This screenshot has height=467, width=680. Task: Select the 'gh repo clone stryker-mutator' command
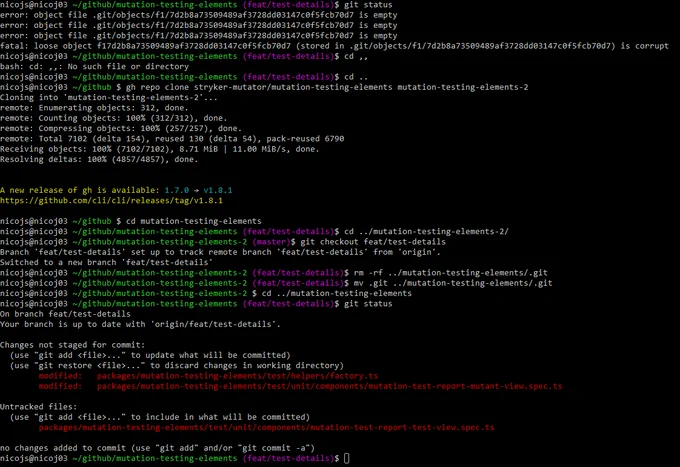(327, 87)
